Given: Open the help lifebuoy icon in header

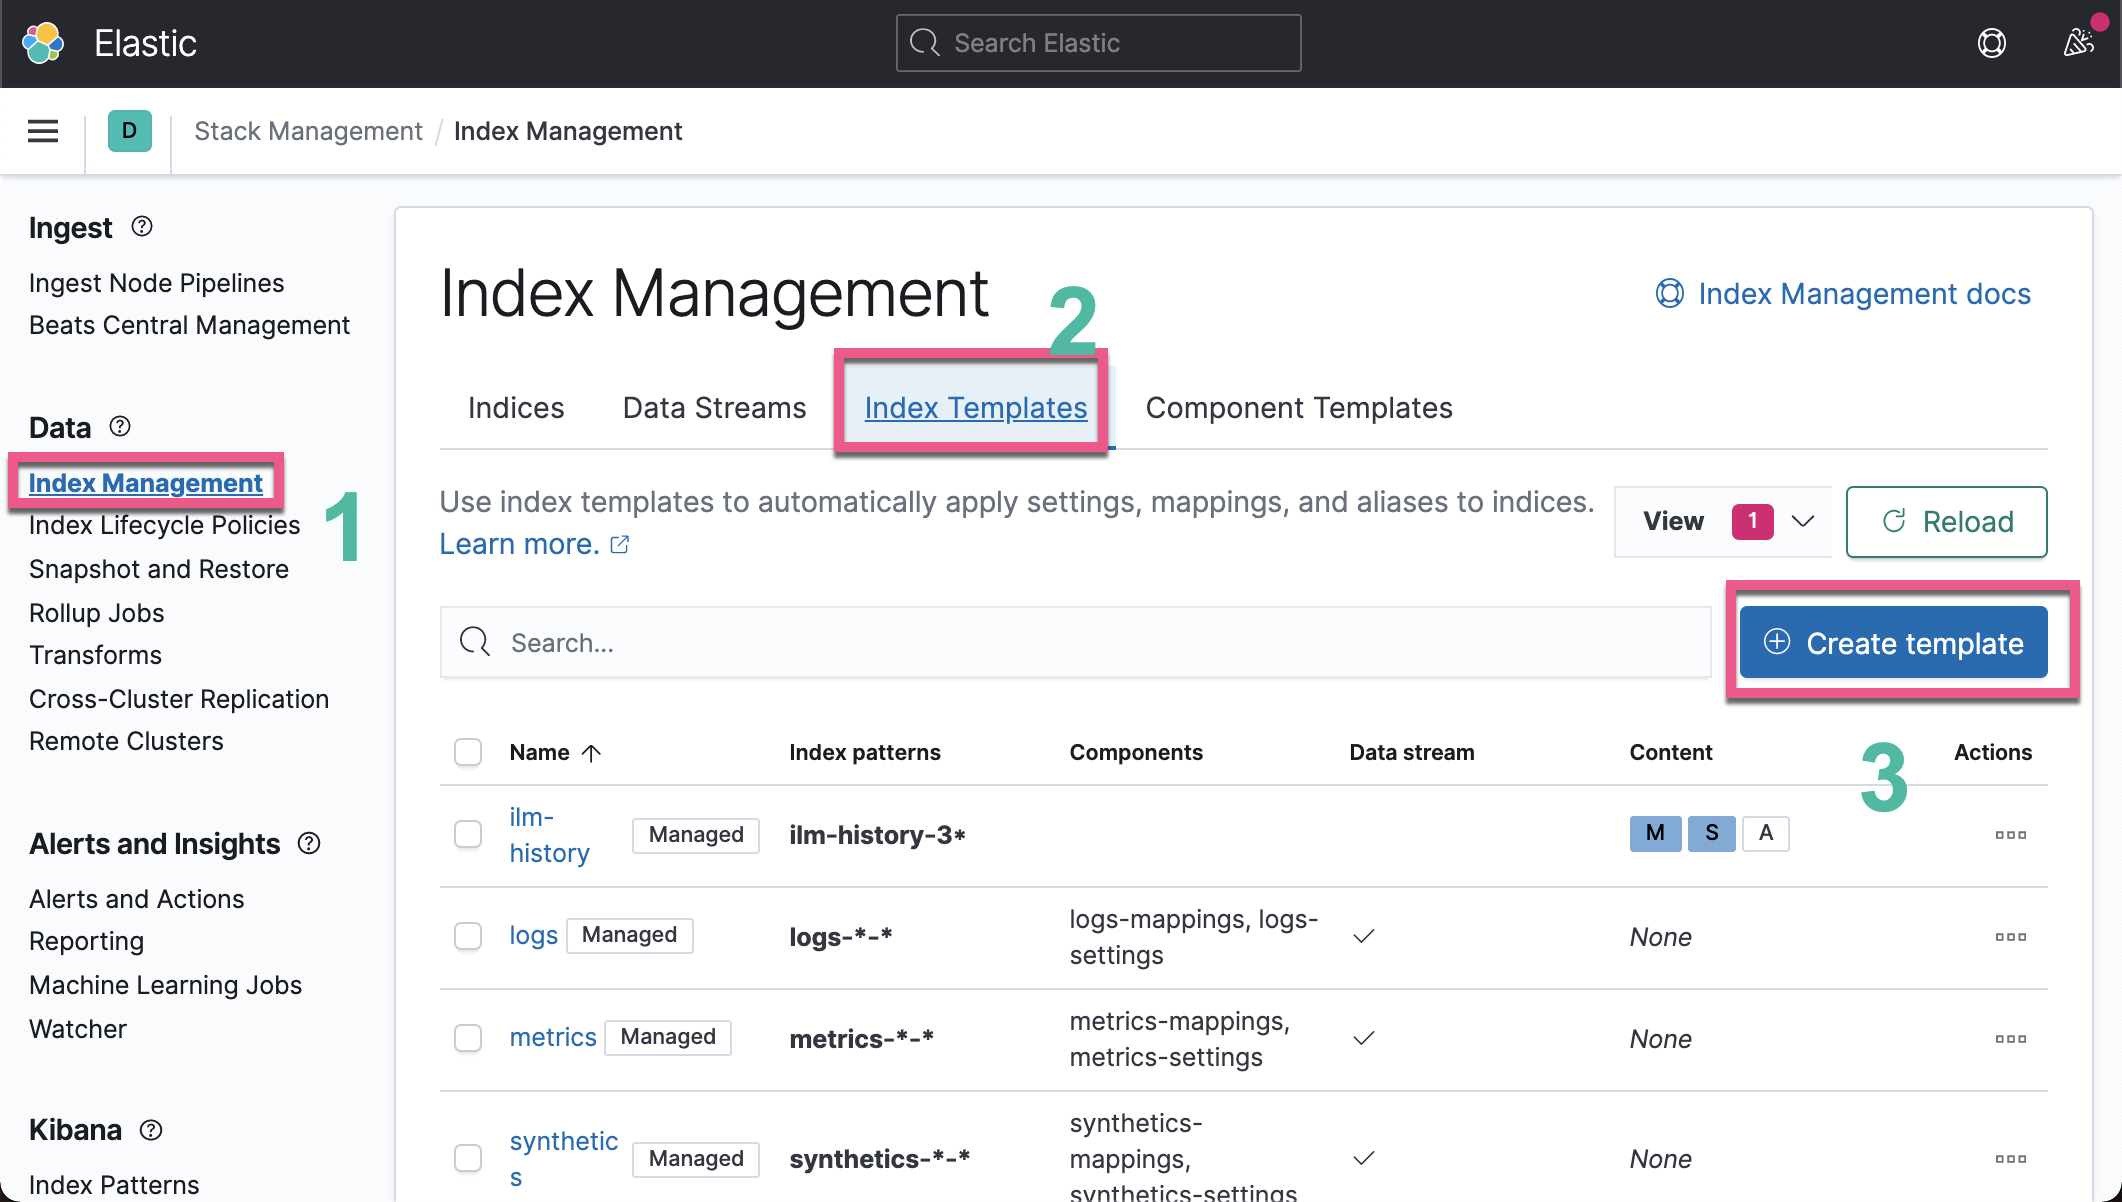Looking at the screenshot, I should click(x=1991, y=43).
